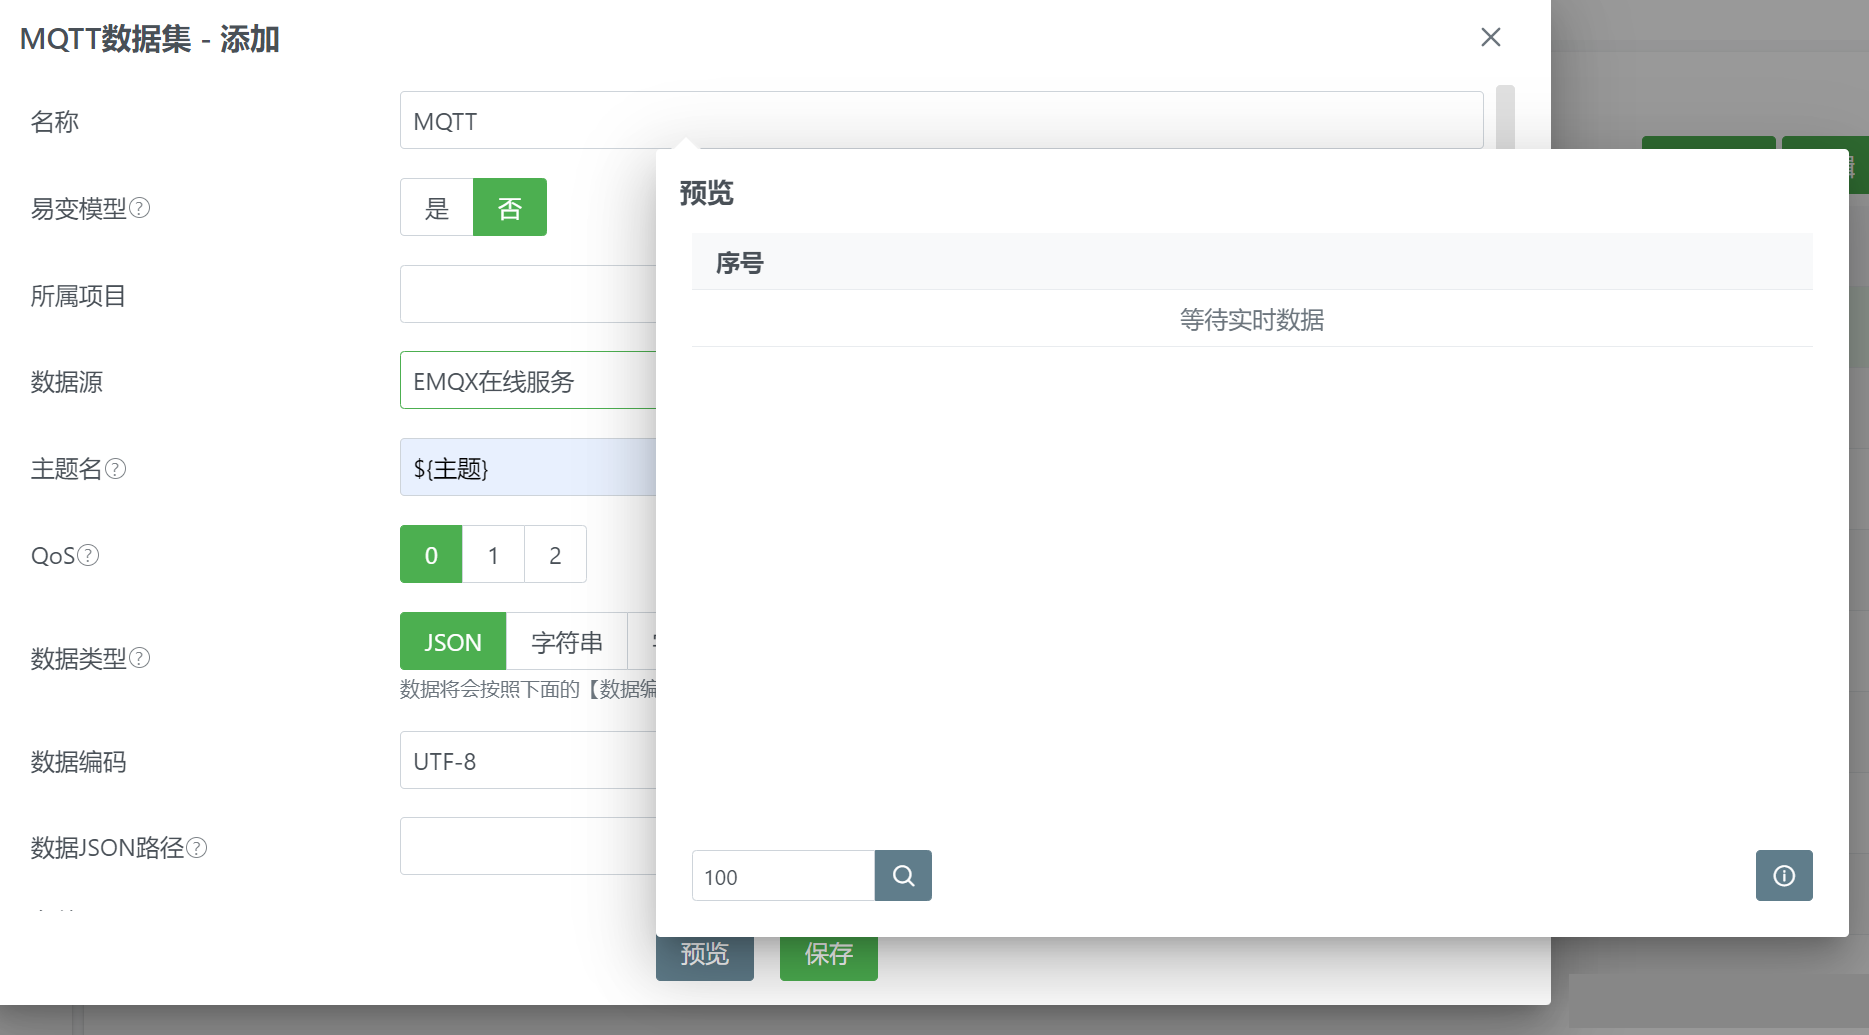Open help icon next to 数据类型

click(141, 657)
